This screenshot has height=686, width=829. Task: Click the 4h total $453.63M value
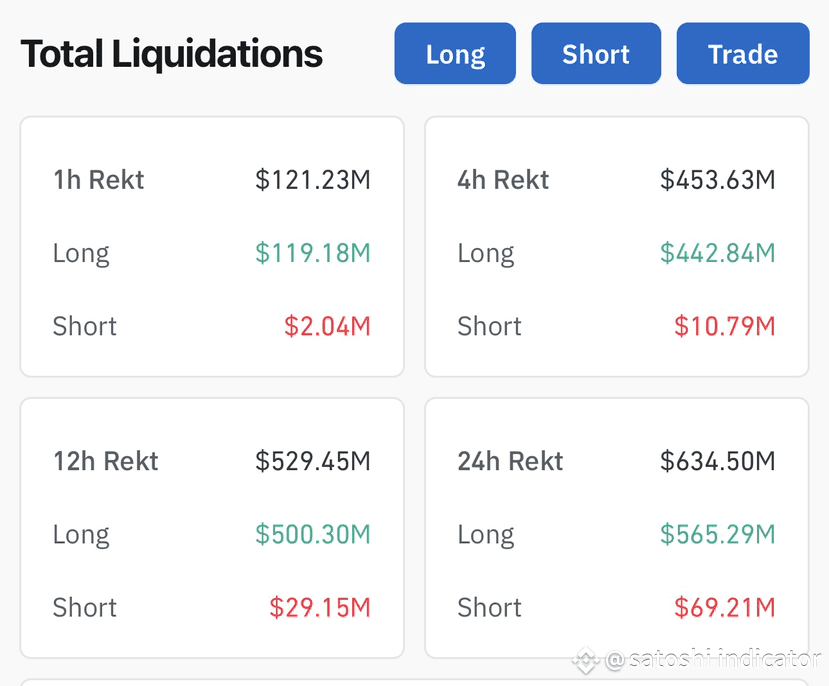pos(717,180)
